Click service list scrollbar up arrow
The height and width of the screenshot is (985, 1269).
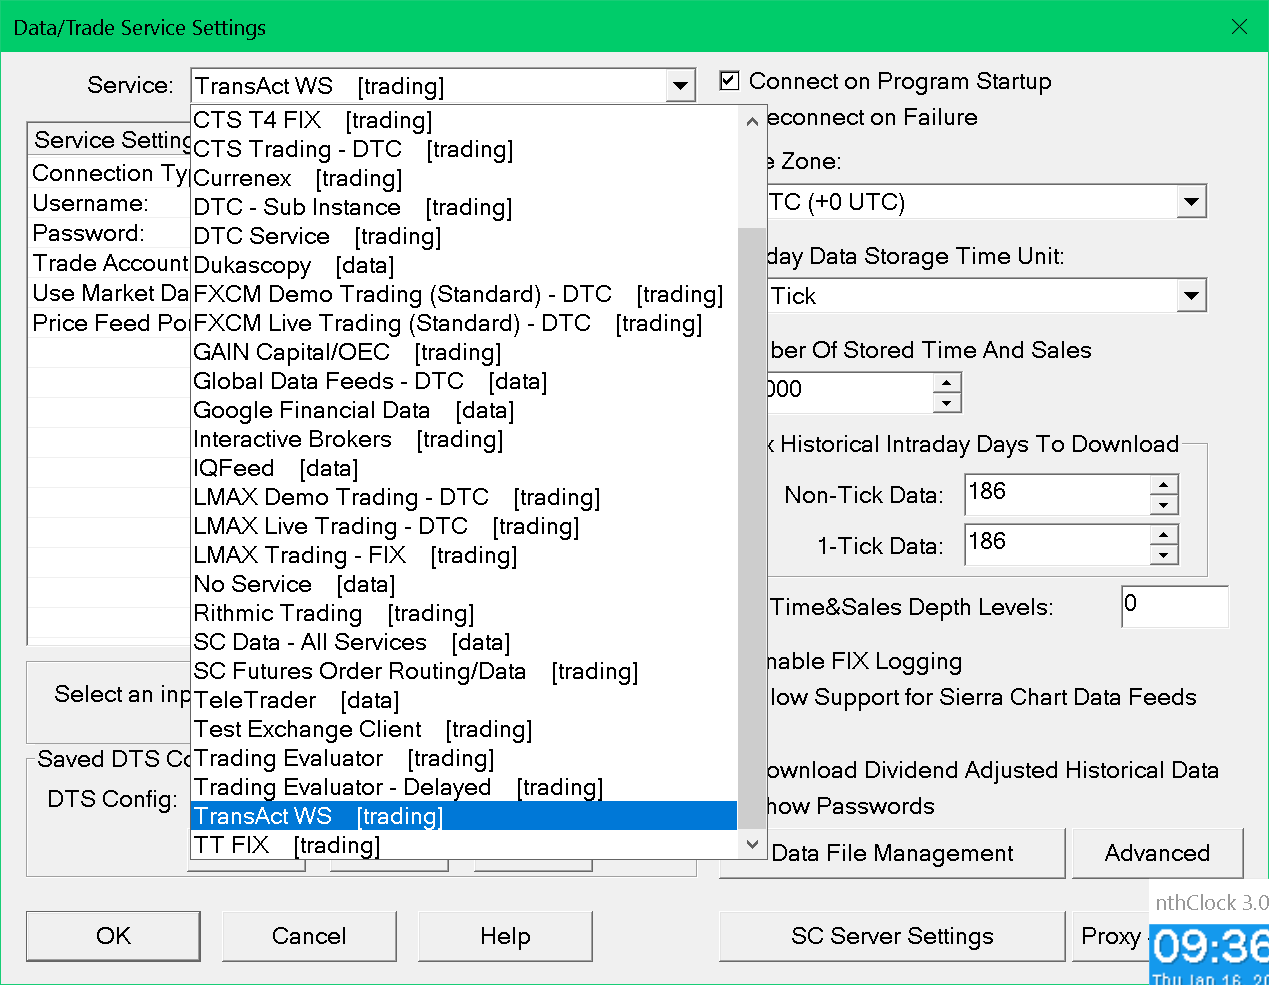752,121
